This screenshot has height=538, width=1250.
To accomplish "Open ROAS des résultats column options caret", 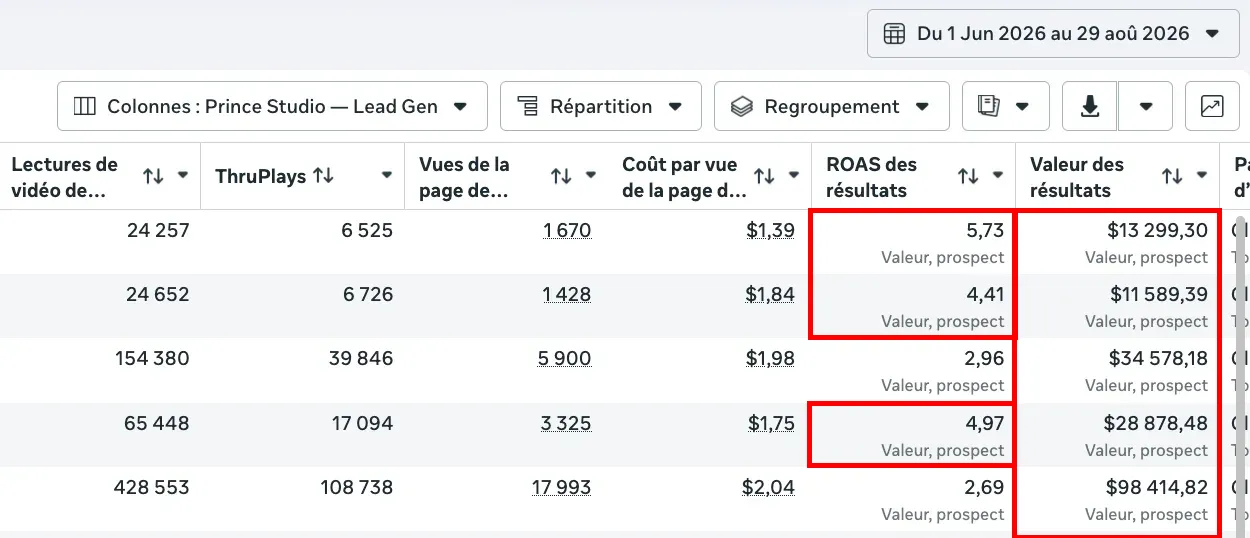I will tap(998, 176).
